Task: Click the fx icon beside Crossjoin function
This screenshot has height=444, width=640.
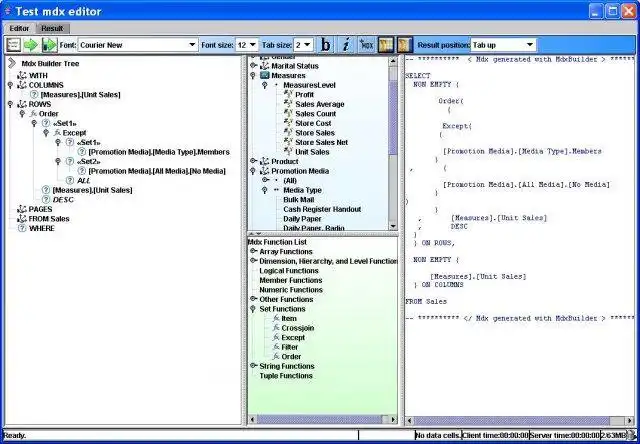Action: click(276, 328)
